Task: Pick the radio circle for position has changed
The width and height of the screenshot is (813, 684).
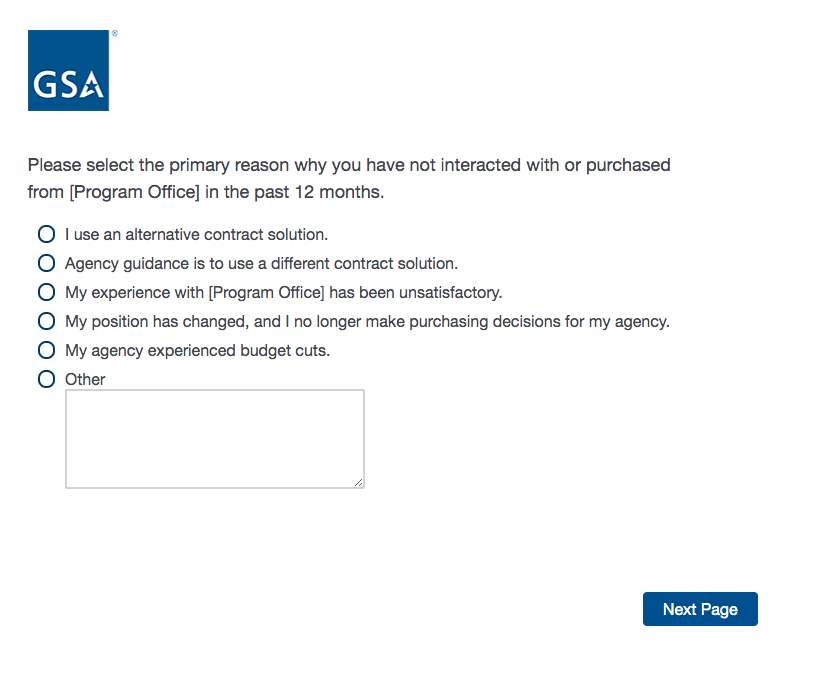Action: 46,322
